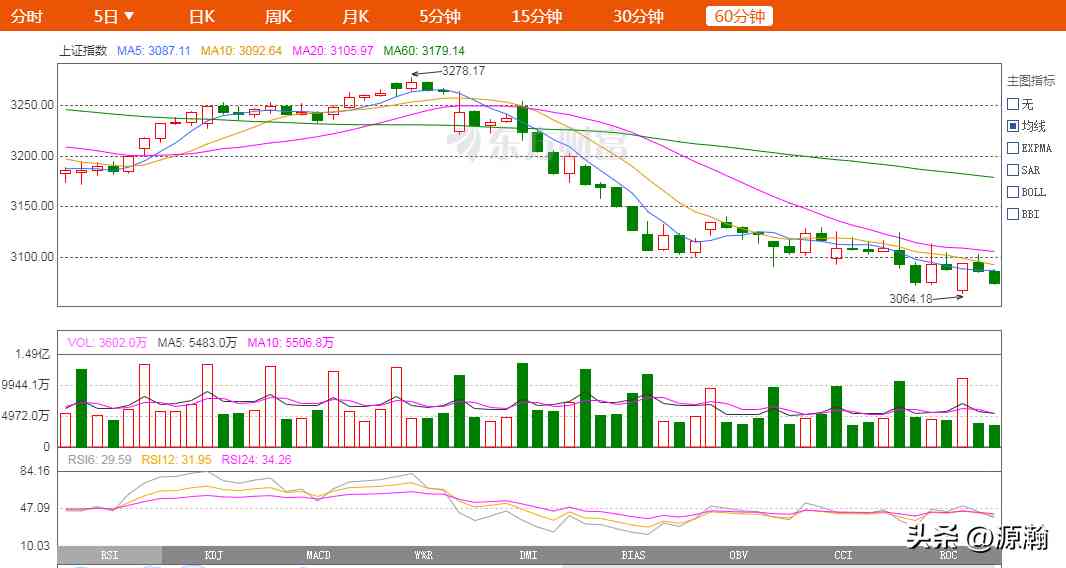The width and height of the screenshot is (1066, 568).
Task: Switch the sub-indicator to KDJ
Action: [x=213, y=555]
